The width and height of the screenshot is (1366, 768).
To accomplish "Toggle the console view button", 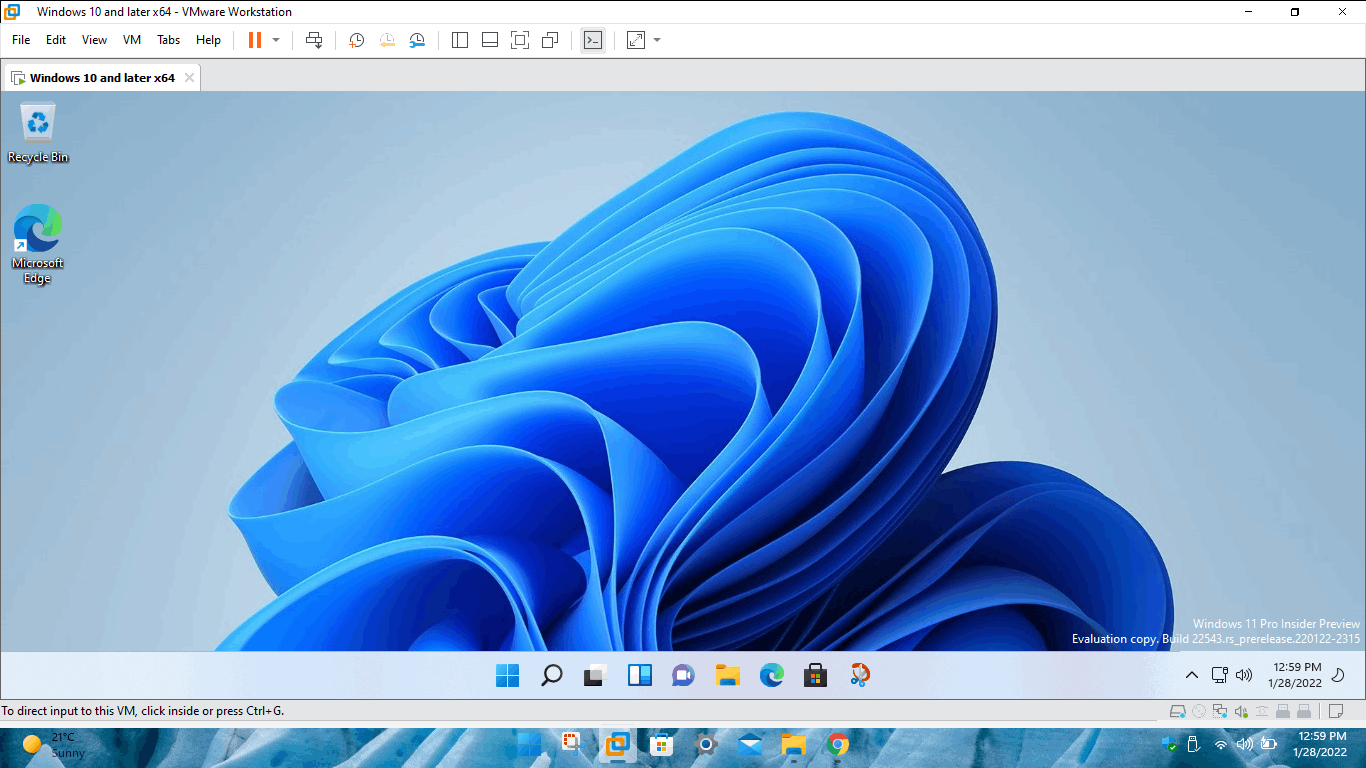I will (593, 40).
